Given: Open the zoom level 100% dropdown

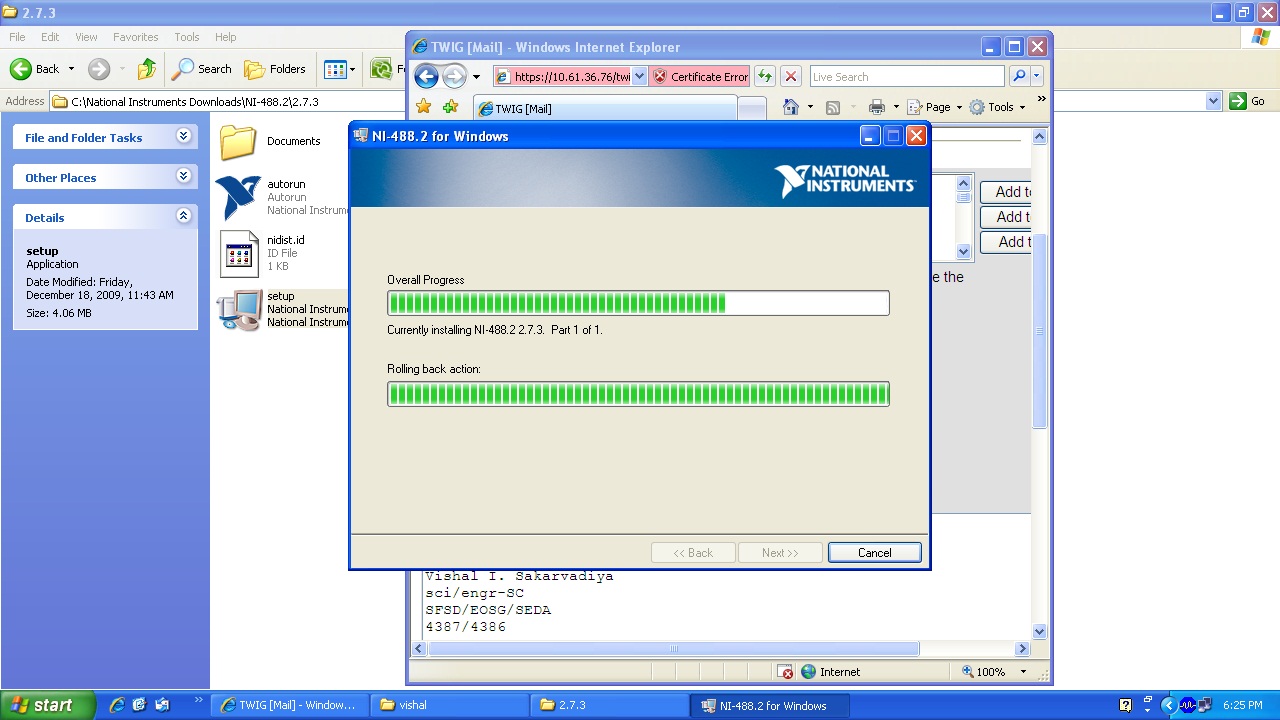Looking at the screenshot, I should pyautogui.click(x=1023, y=672).
